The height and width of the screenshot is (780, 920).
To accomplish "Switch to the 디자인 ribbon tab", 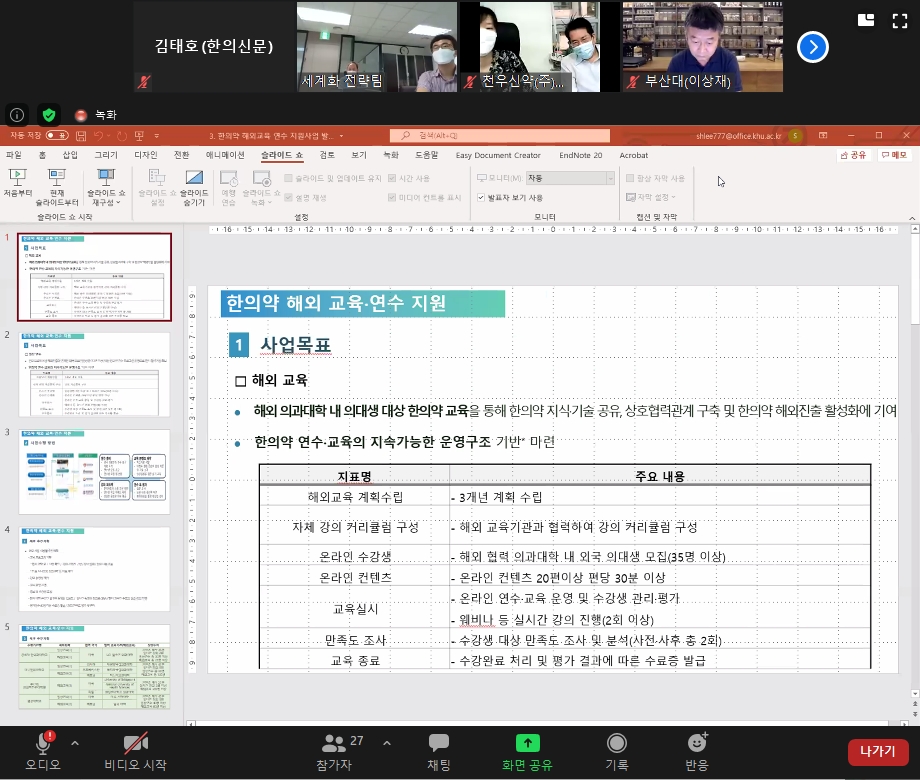I will click(x=146, y=155).
